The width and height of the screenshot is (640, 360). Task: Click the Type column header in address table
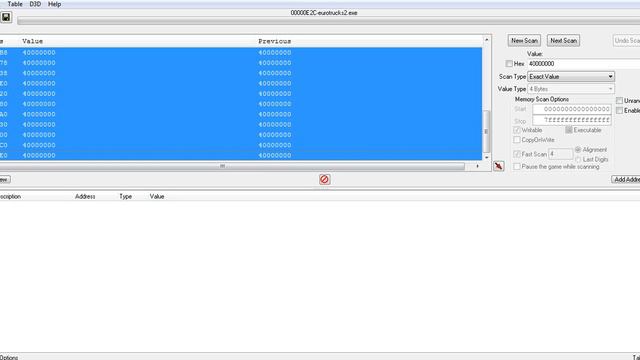(x=125, y=196)
